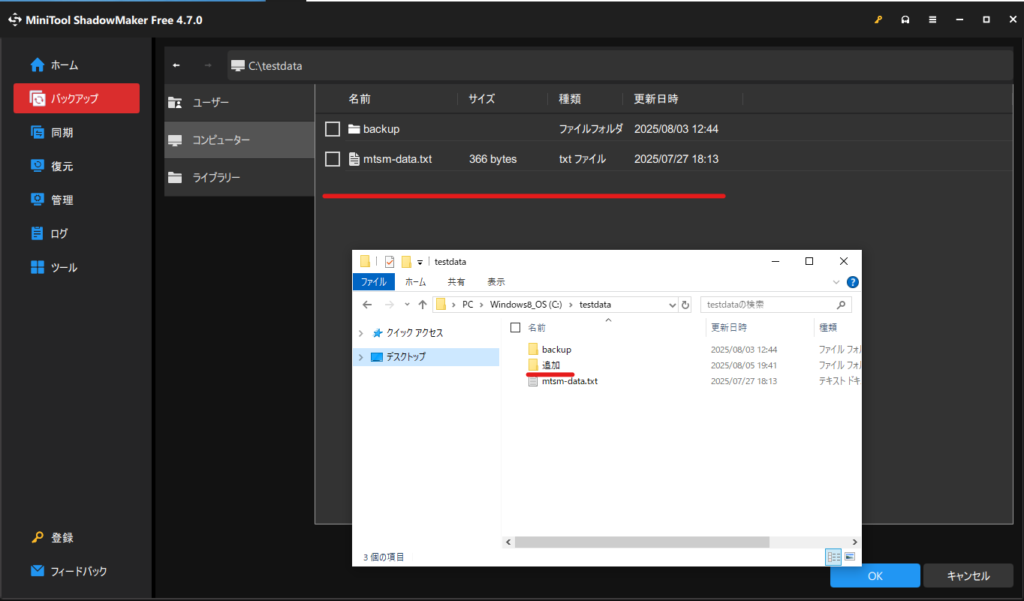Open the ツール tools page

[54, 267]
